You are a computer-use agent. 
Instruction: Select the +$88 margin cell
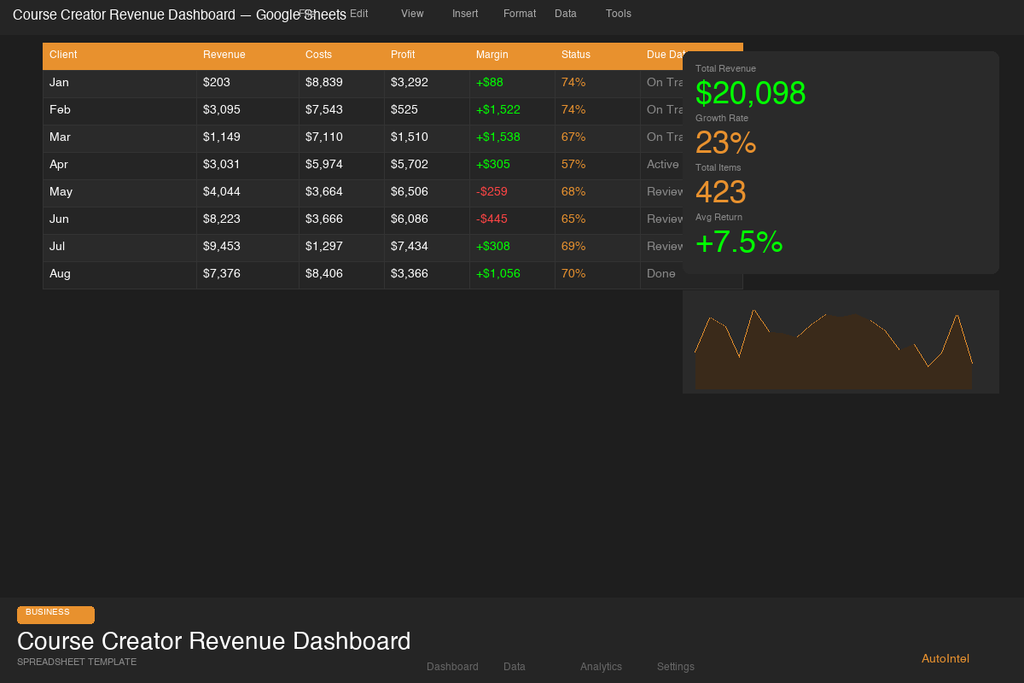tap(512, 83)
